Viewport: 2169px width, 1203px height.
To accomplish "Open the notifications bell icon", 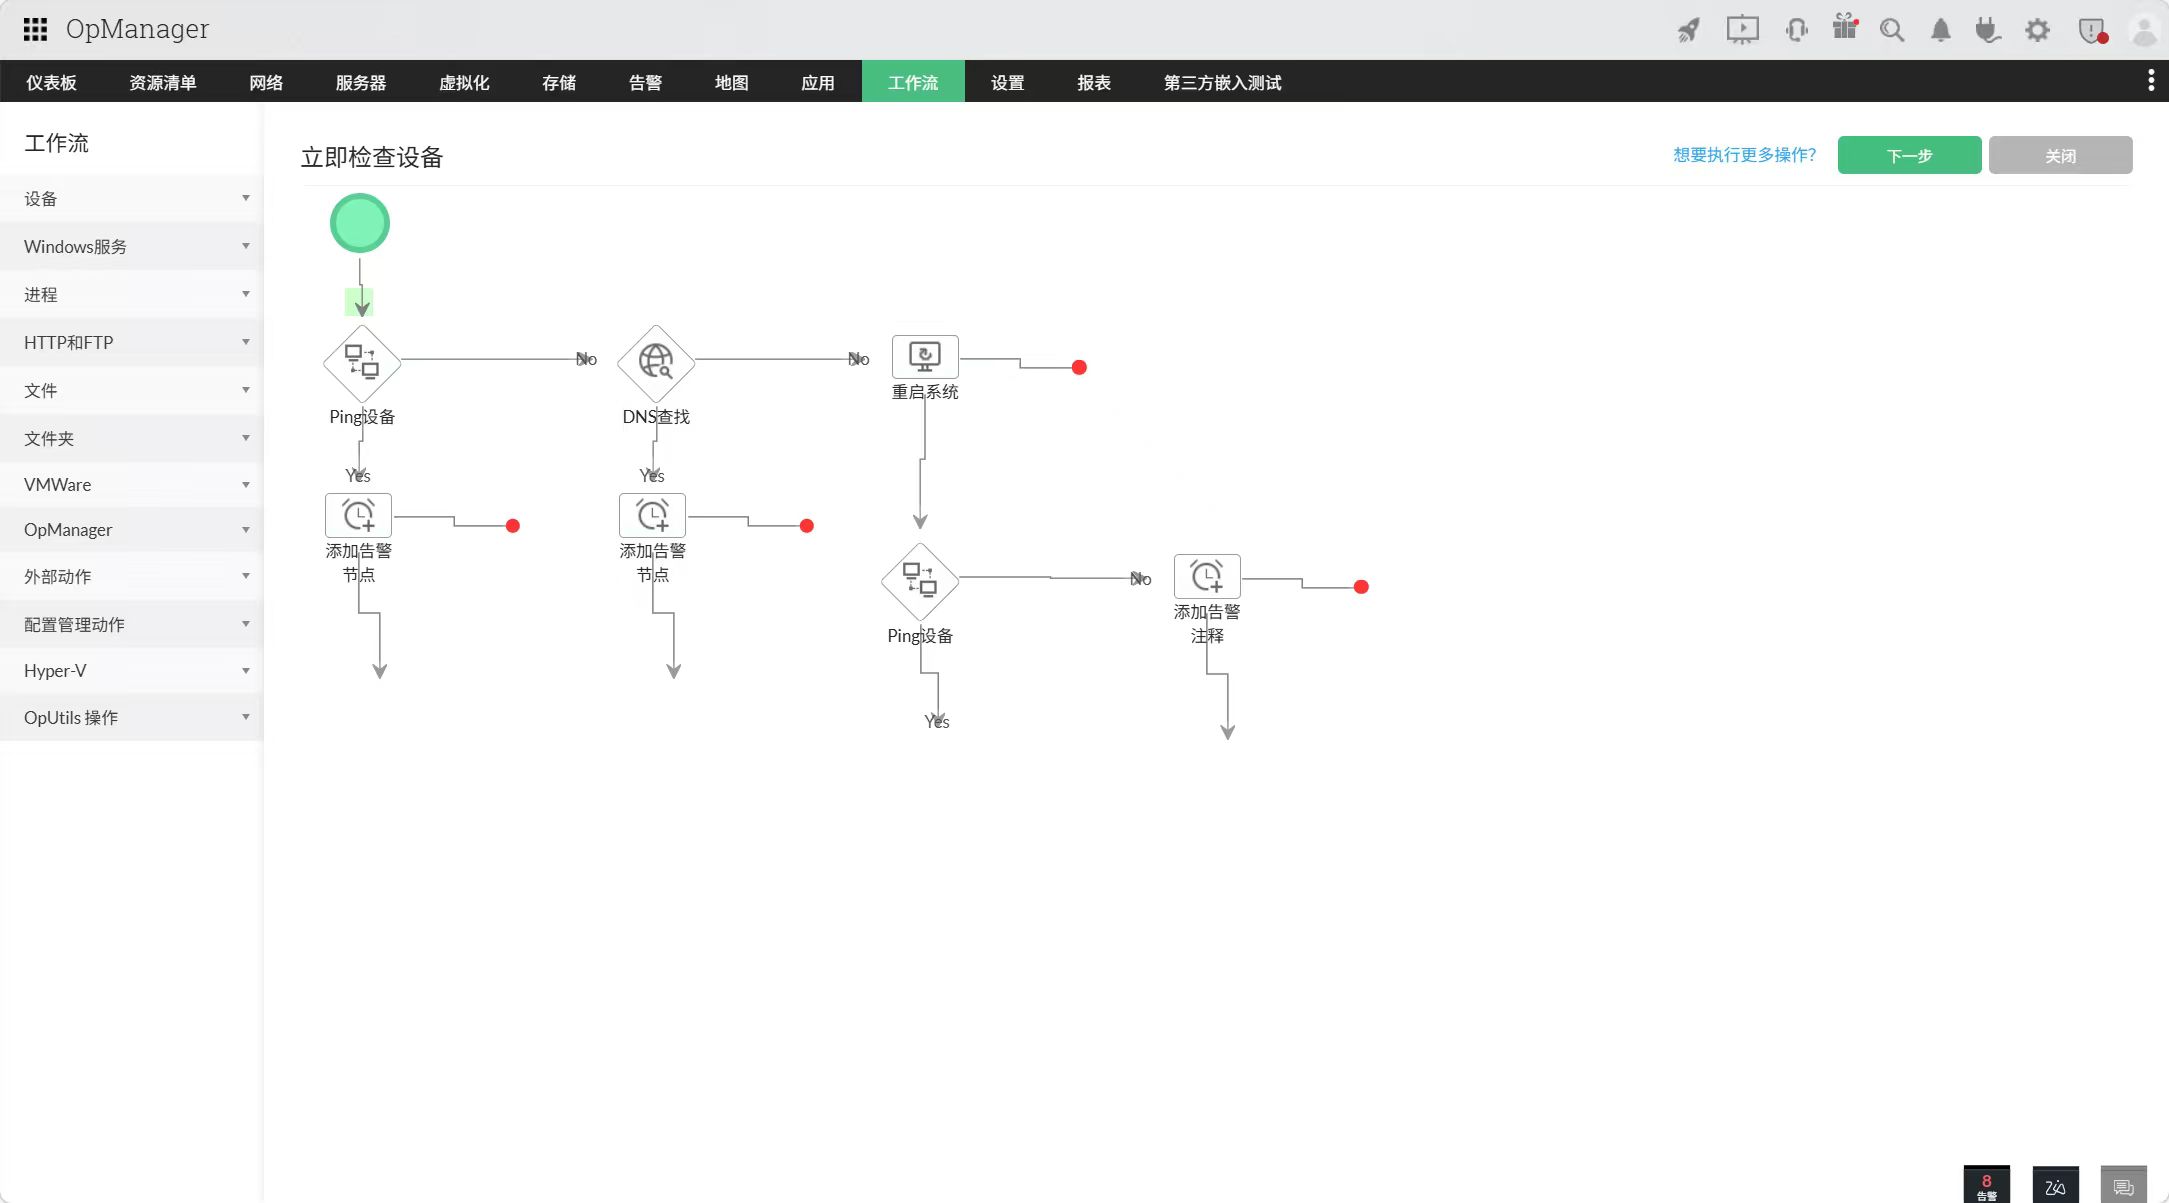I will 1940,30.
